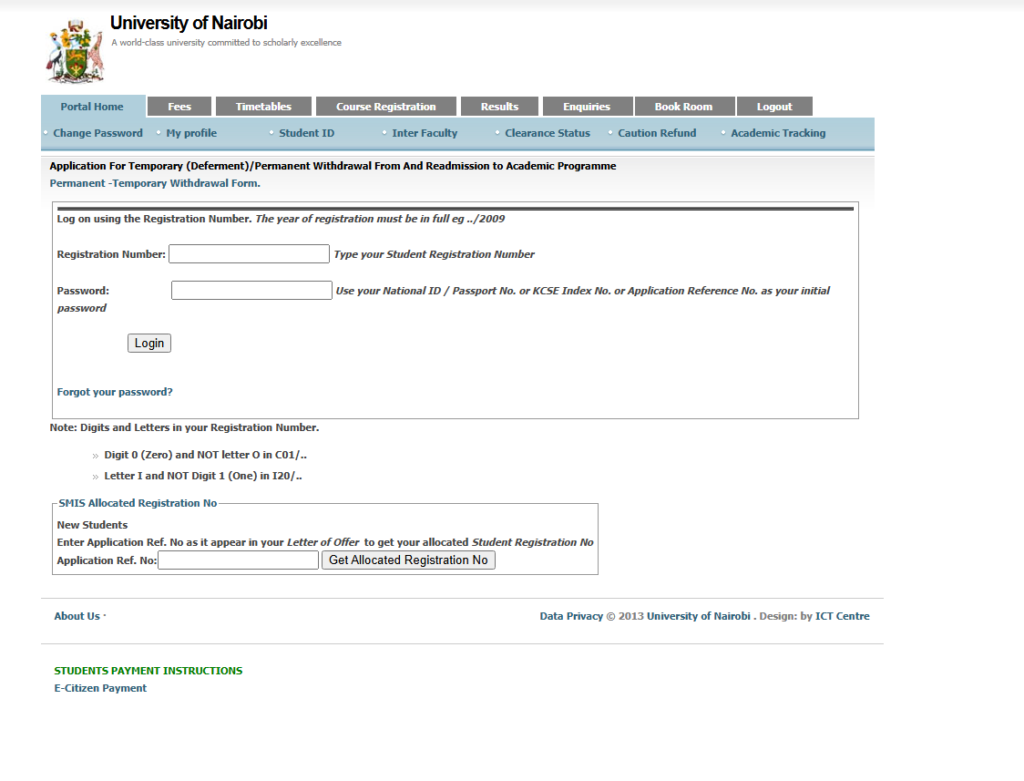Go to Academic Tracking in the submenu

point(778,133)
